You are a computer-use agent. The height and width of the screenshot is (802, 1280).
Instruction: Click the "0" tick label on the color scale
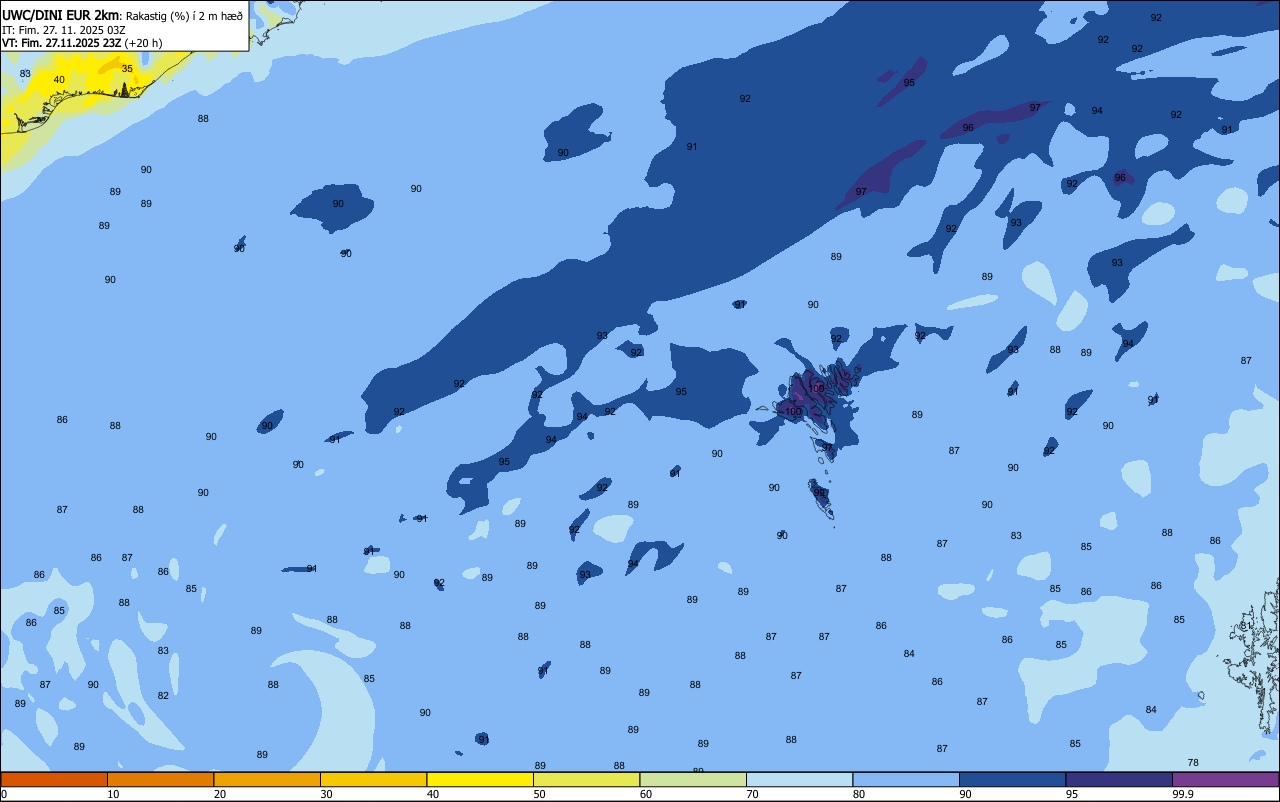click(4, 794)
